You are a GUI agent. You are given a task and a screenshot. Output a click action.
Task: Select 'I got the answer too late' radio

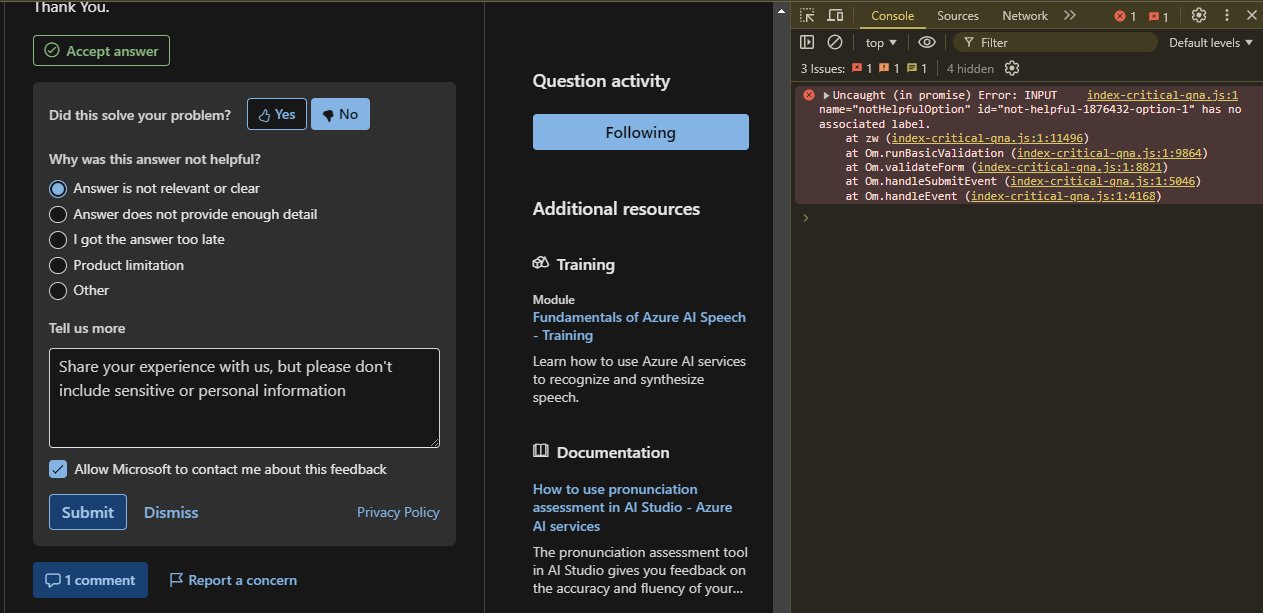point(58,239)
